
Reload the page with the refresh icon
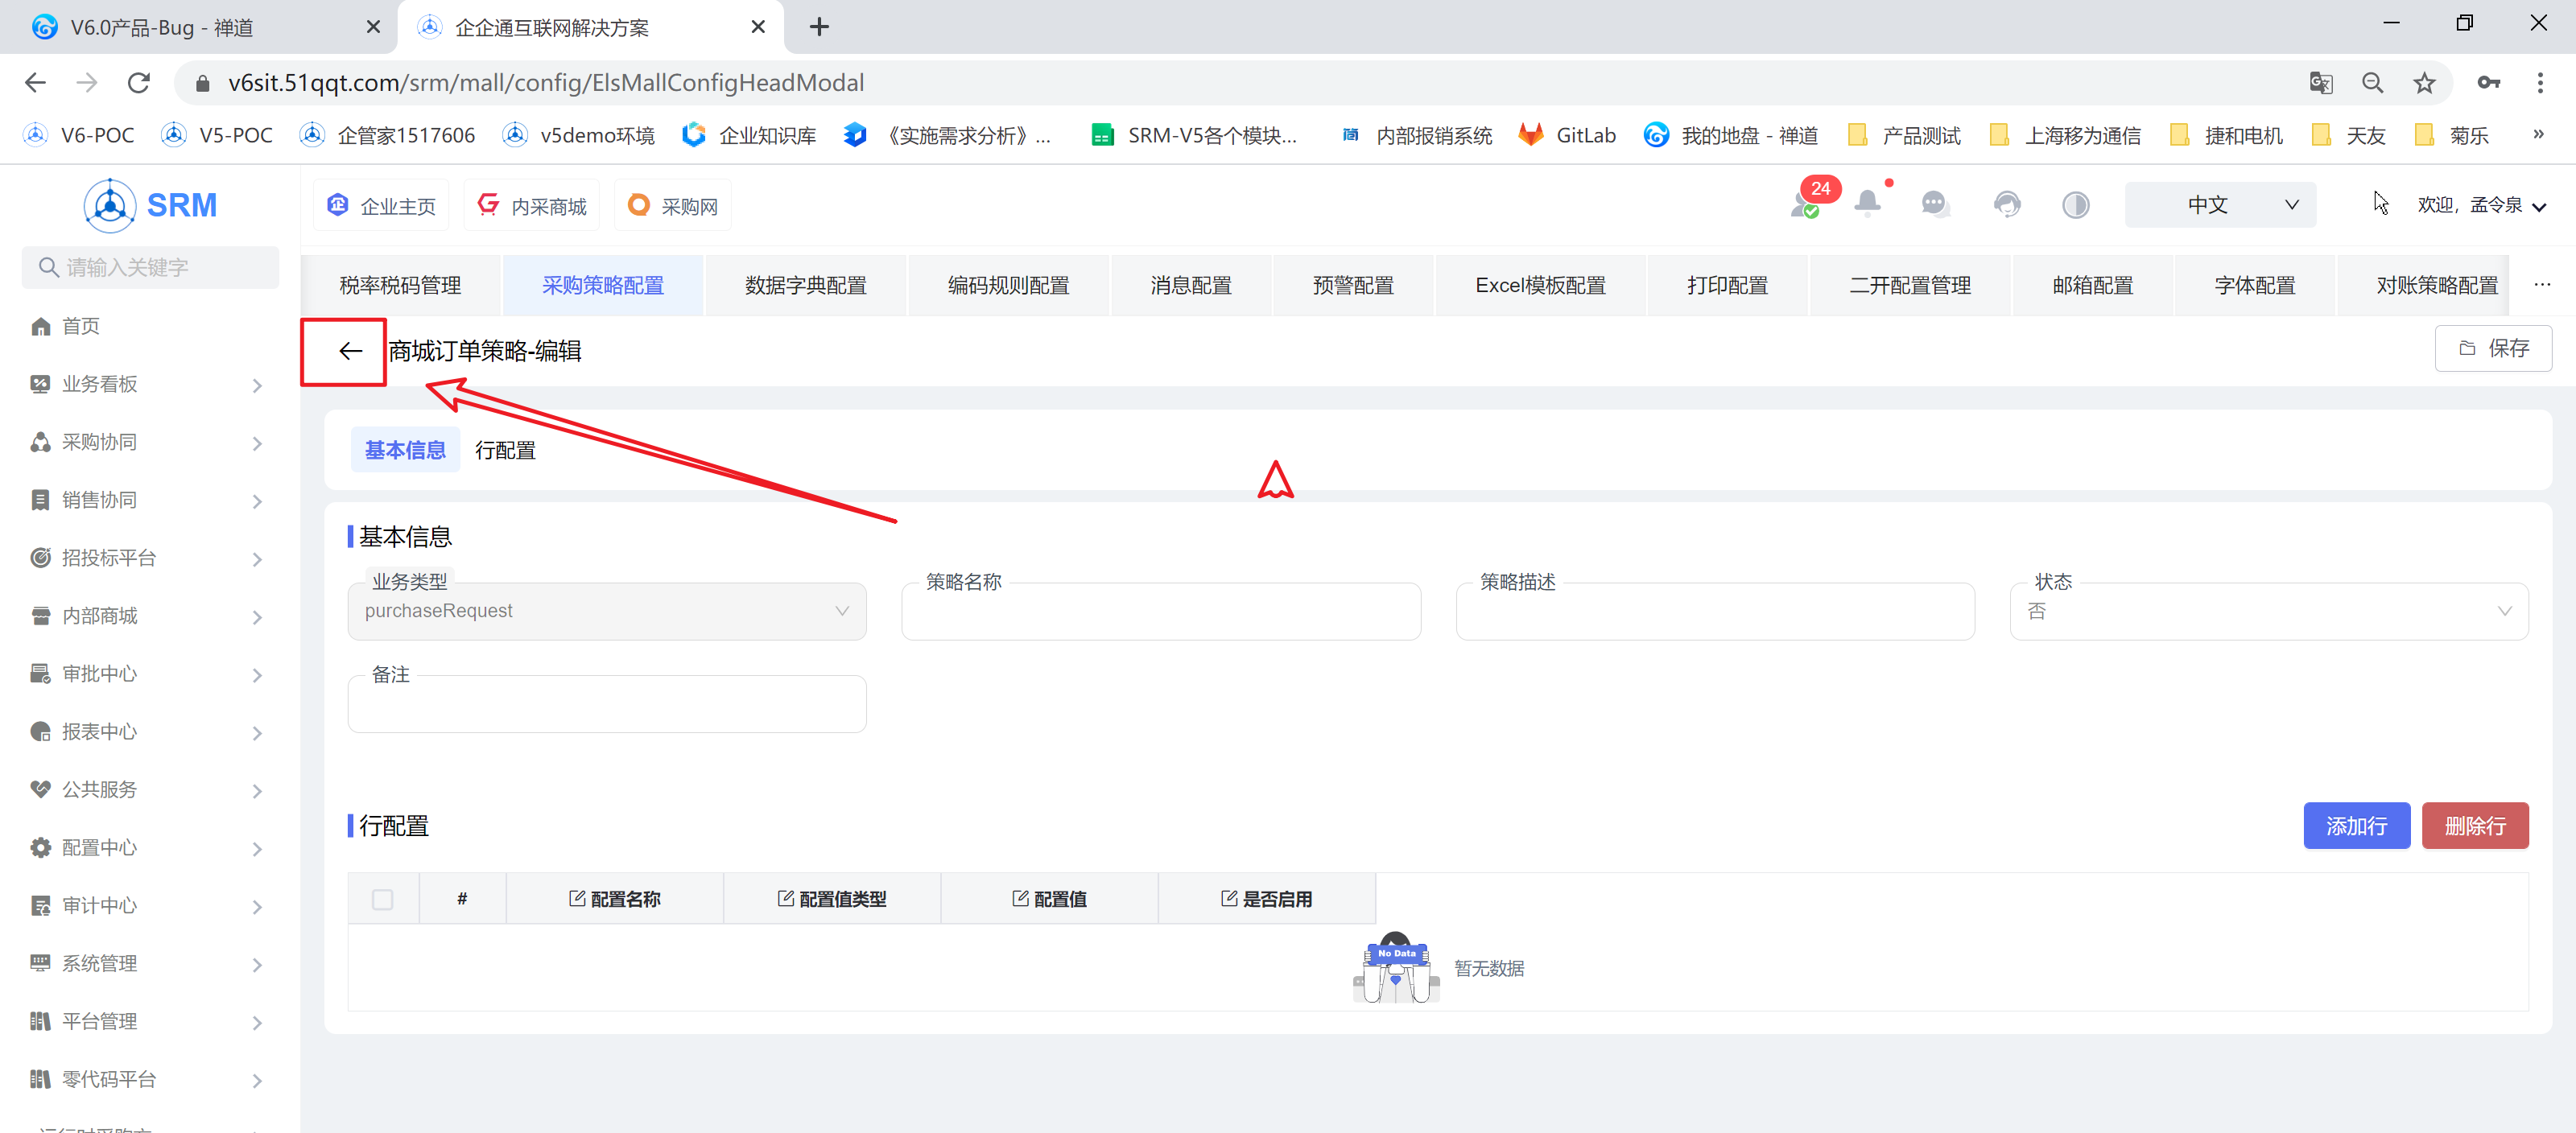[139, 83]
